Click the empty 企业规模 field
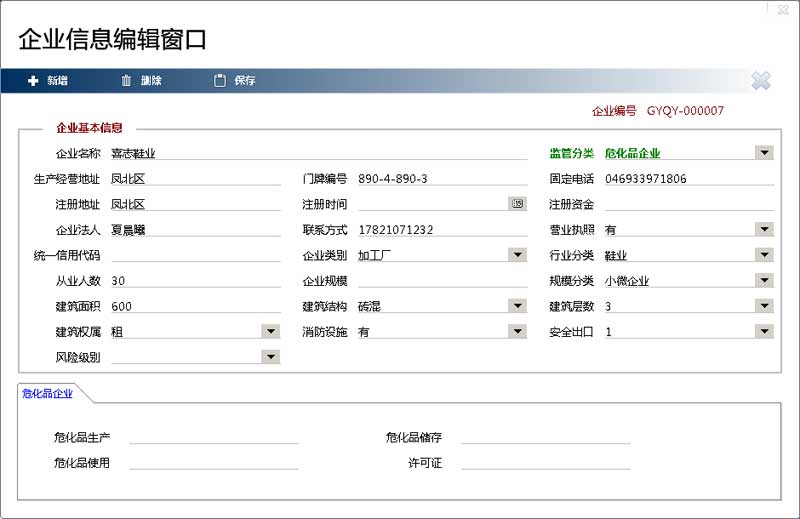 (x=442, y=281)
